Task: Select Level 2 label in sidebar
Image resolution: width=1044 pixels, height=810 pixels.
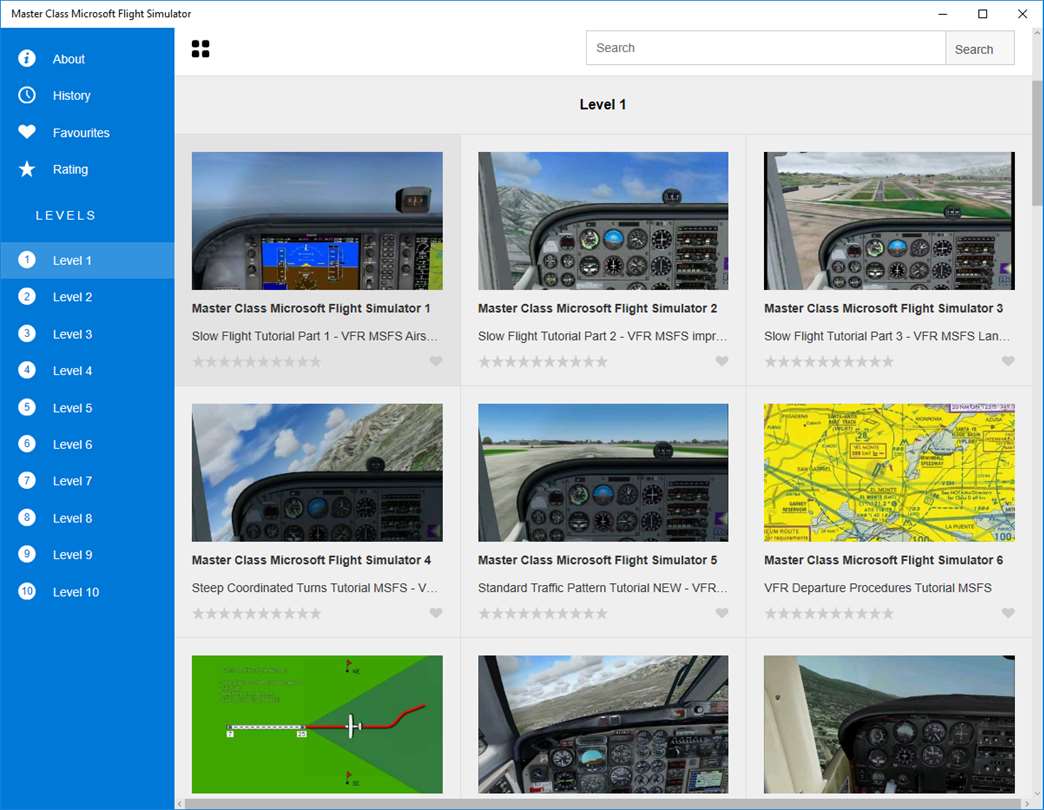Action: click(72, 297)
